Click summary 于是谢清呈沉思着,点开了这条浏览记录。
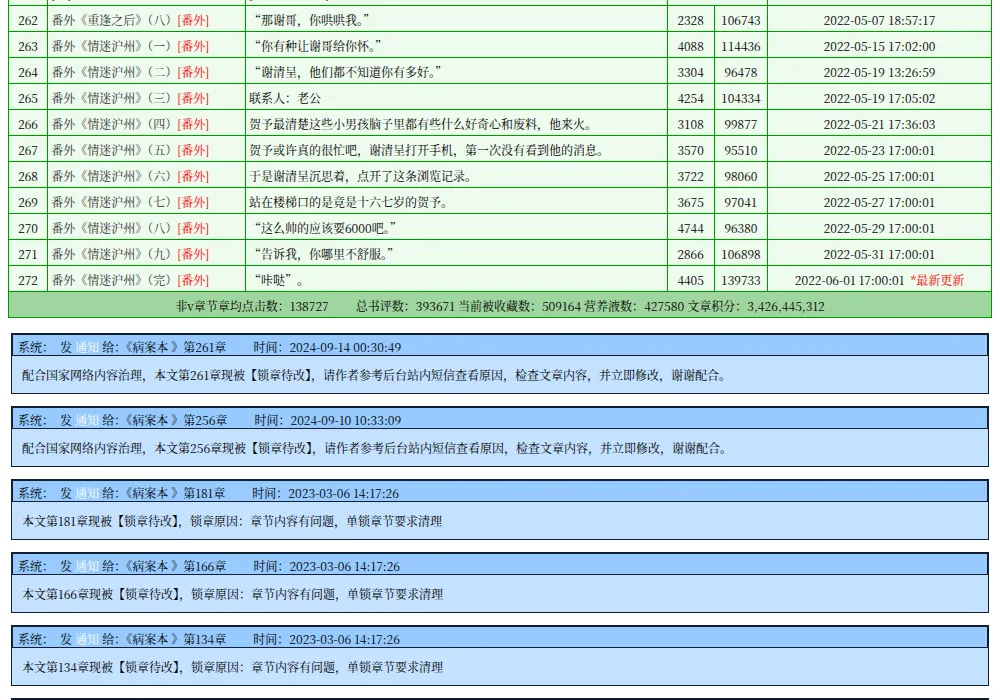1000x700 pixels. click(x=360, y=177)
